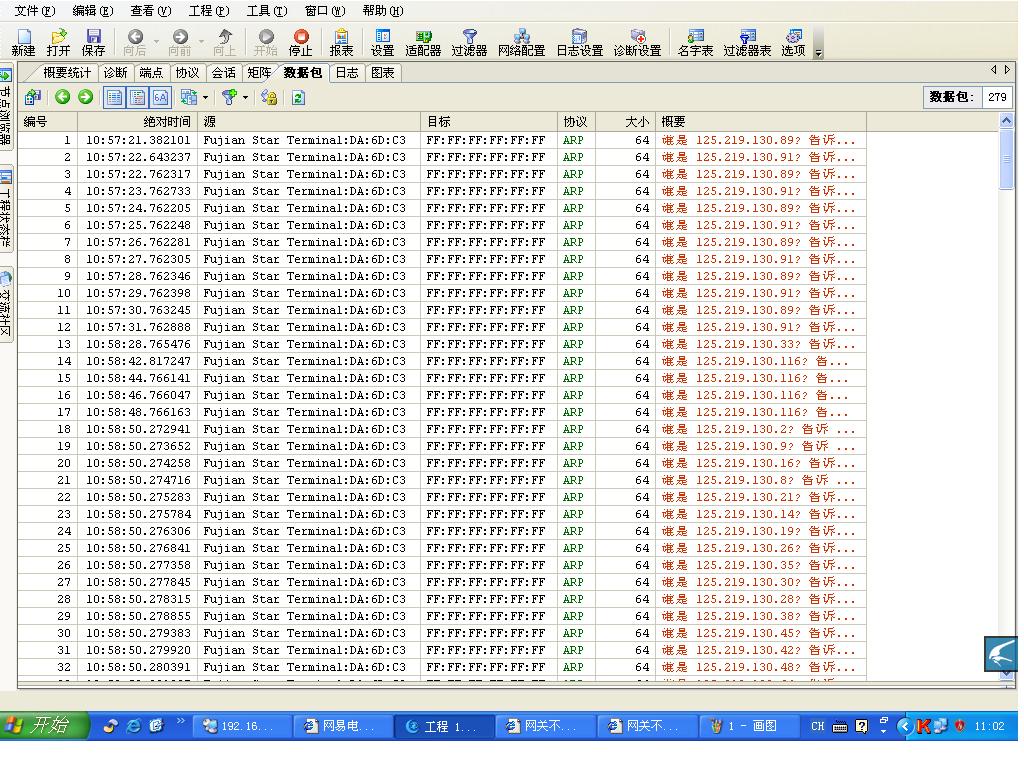Viewport: 1024px width, 768px height.
Task: Open the export packets dropdown arrow
Action: [x=205, y=98]
